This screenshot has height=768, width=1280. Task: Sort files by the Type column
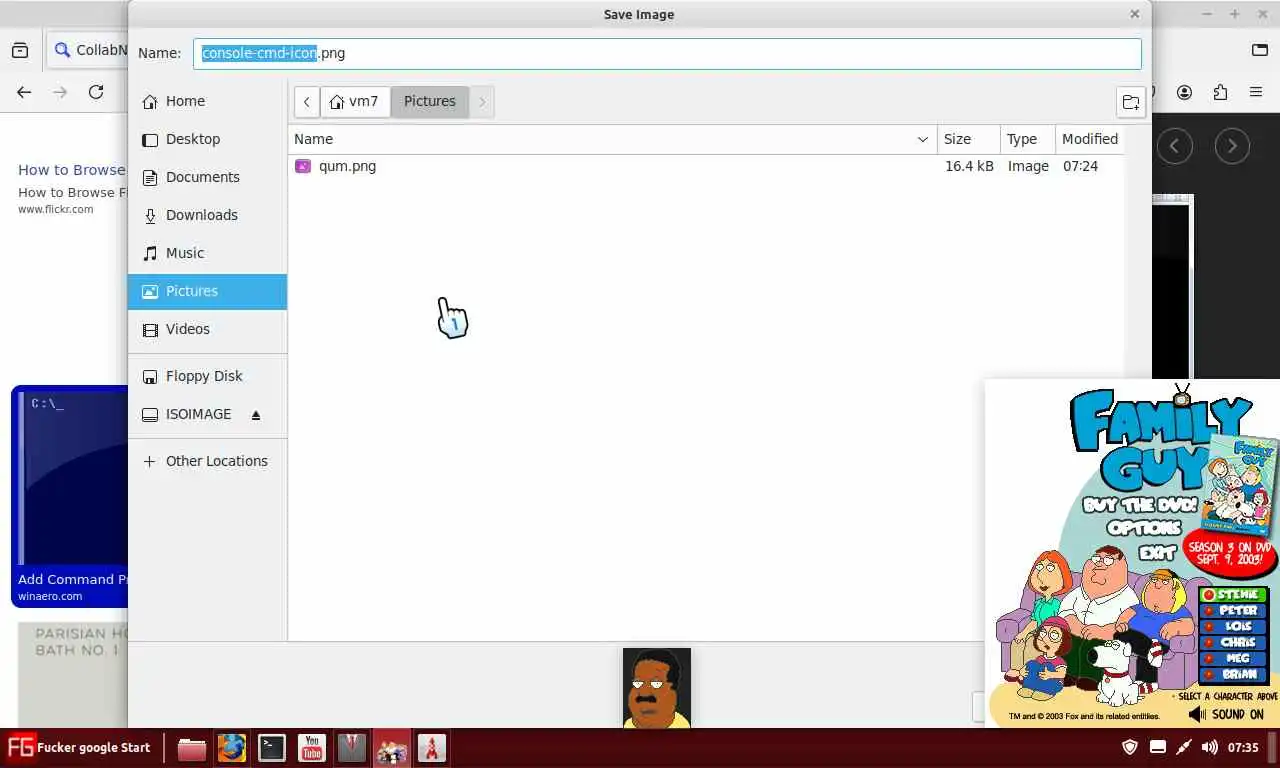click(x=1027, y=139)
